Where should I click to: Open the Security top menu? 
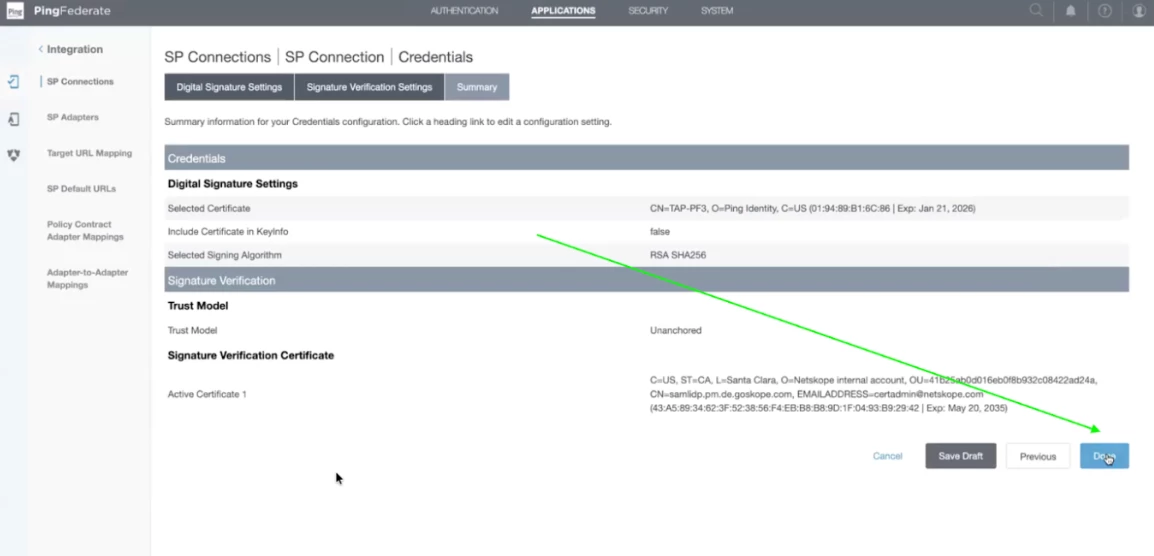click(648, 11)
